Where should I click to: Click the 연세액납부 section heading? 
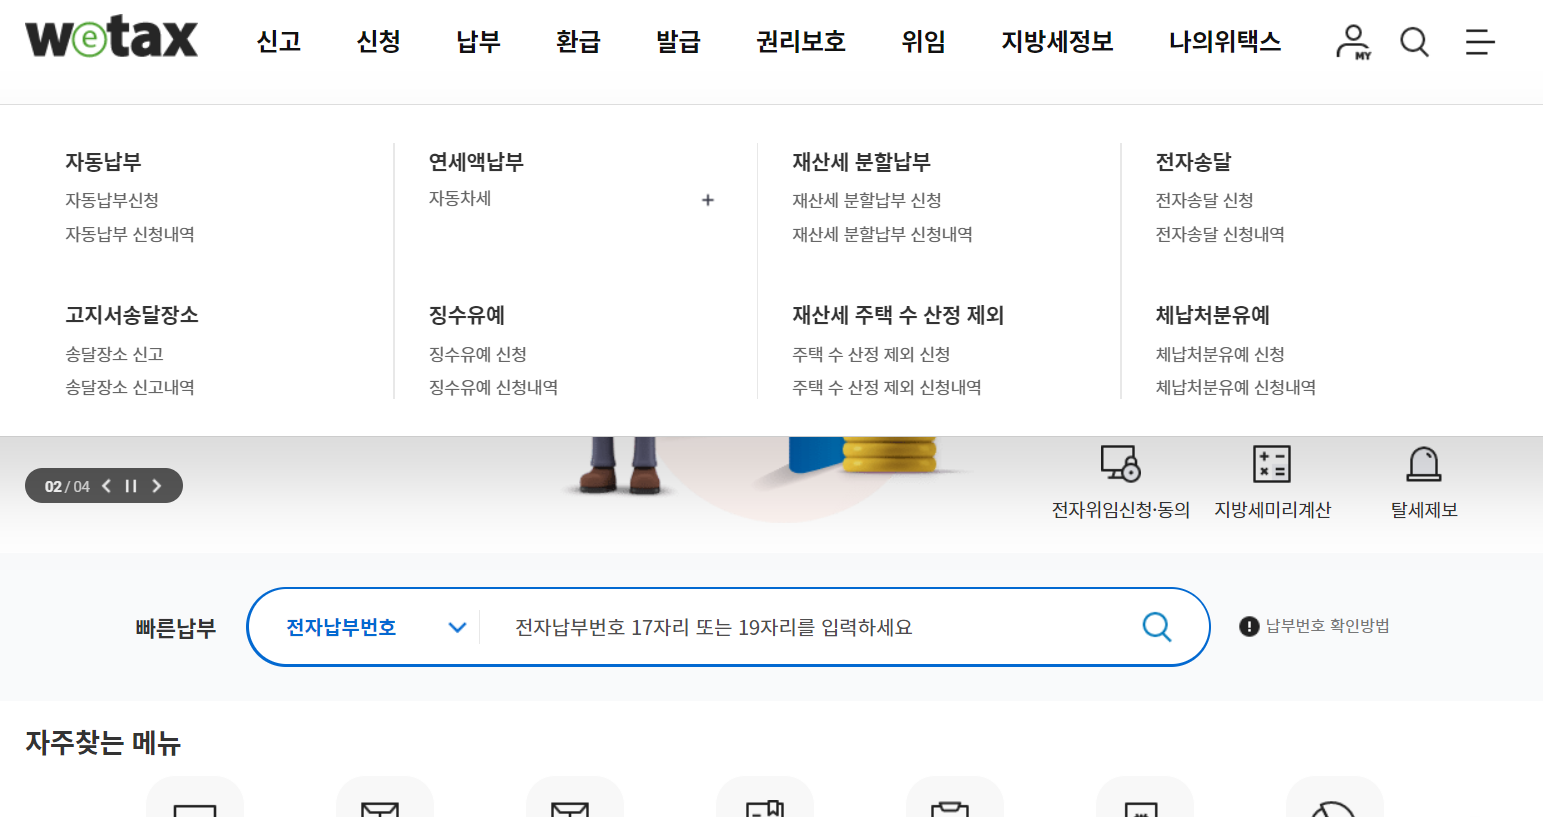[x=476, y=161]
